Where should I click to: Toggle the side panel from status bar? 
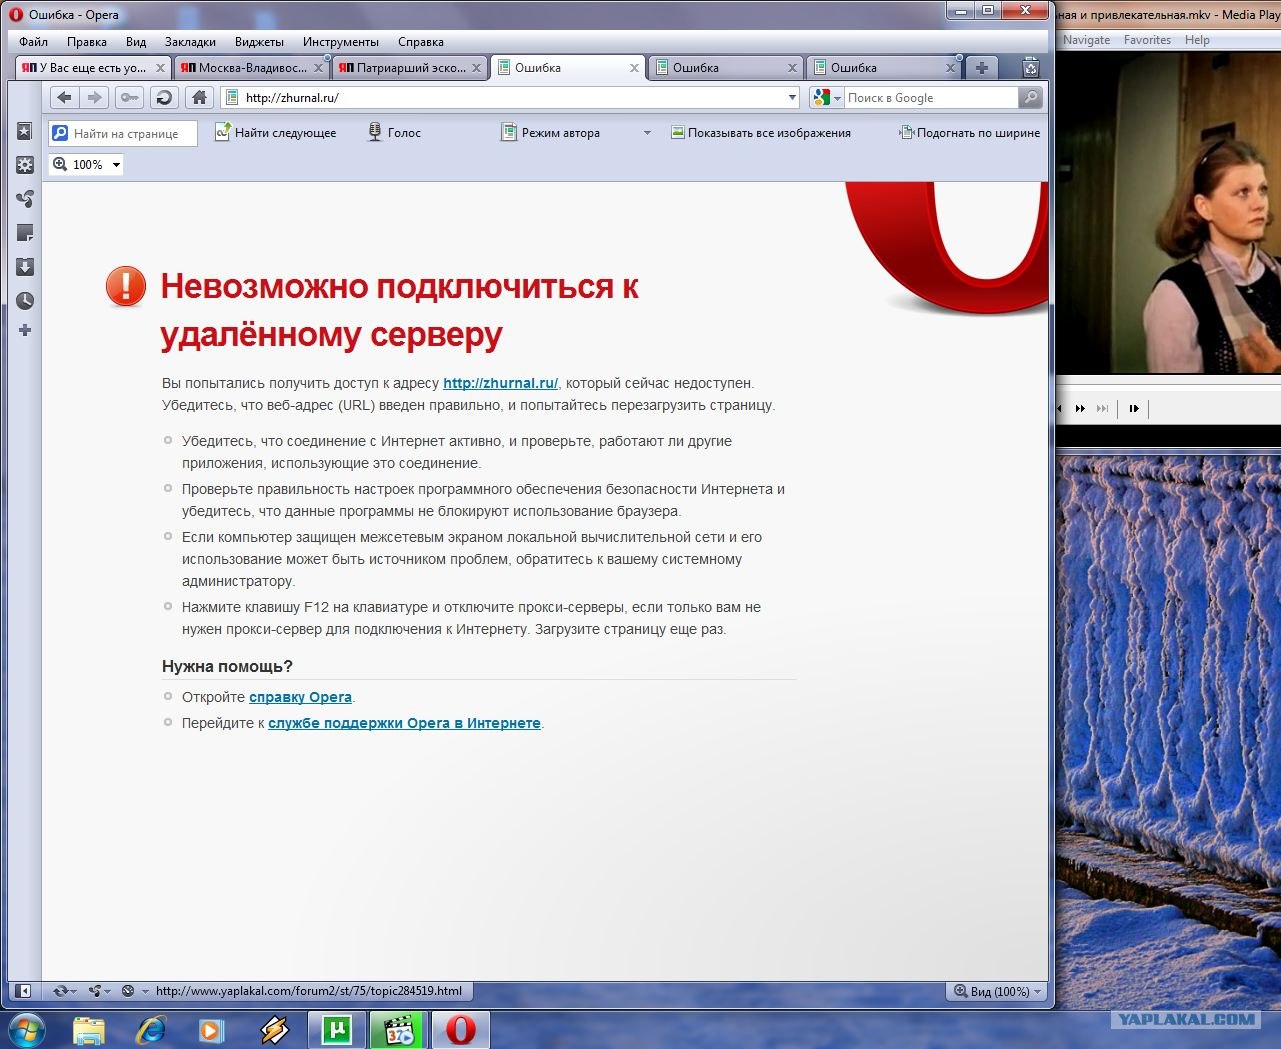pos(25,991)
